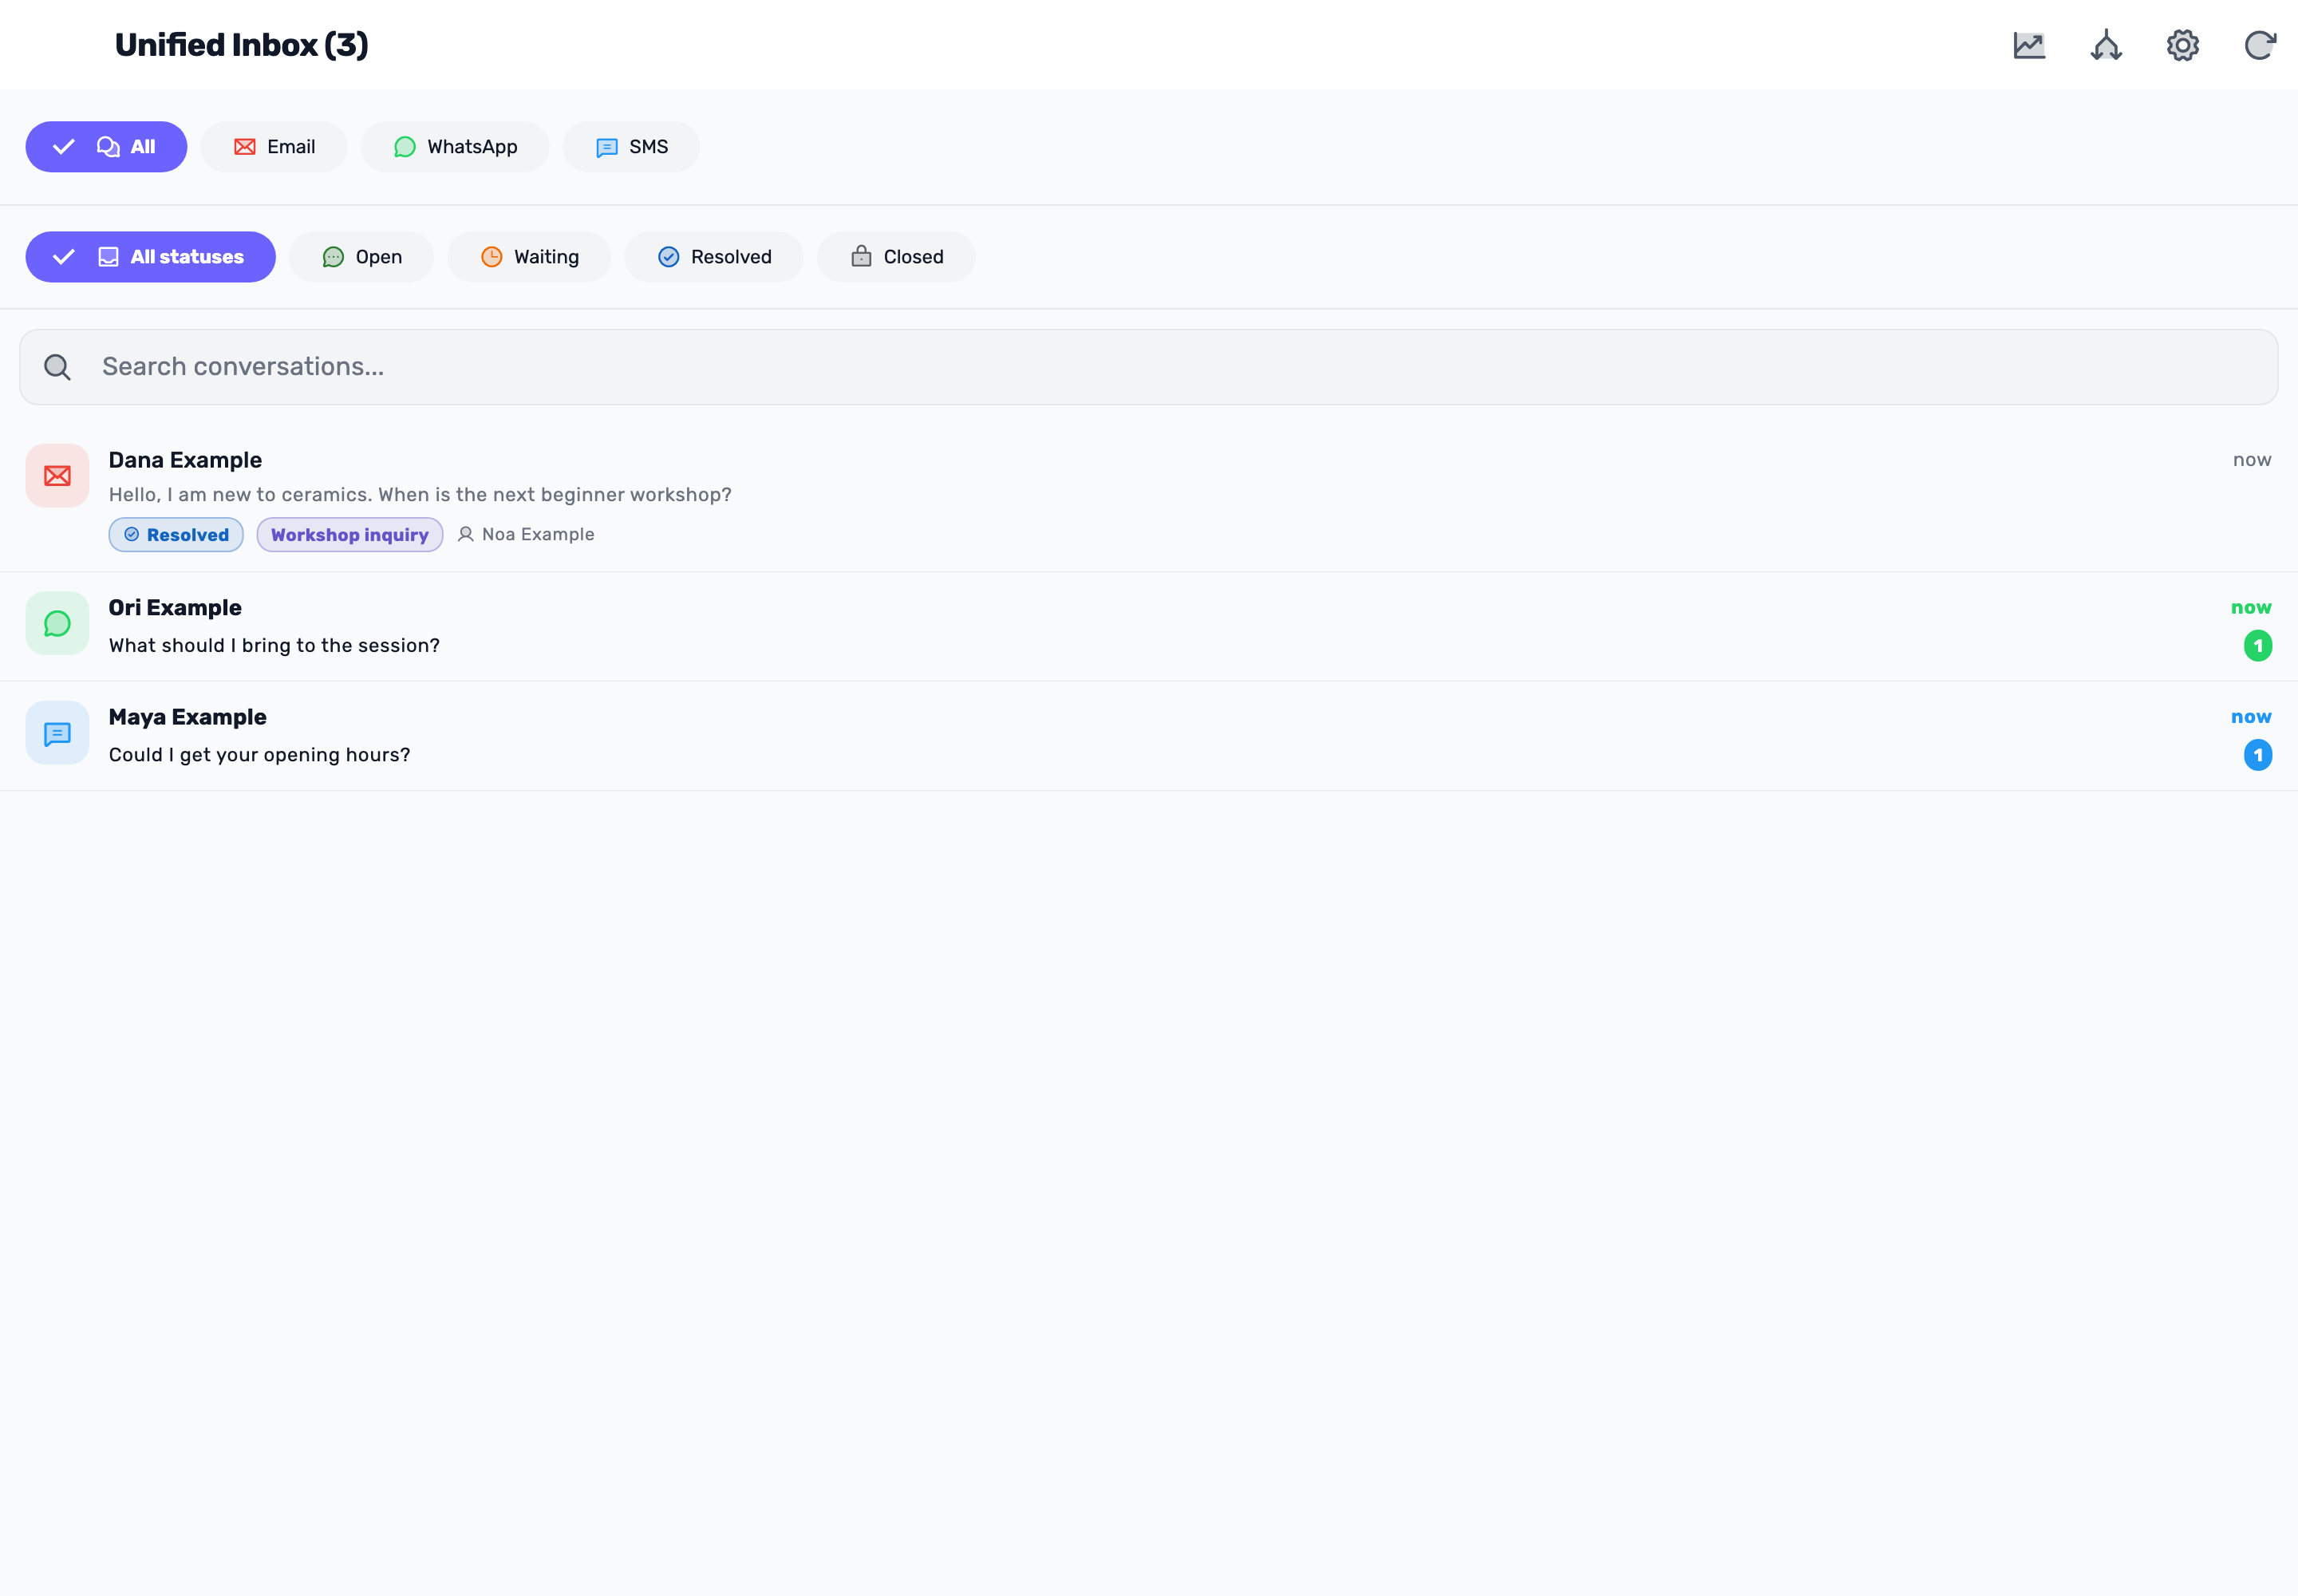Screen dimensions: 2298x1596
Task: Open Ori Example WhatsApp channel icon
Action: [57, 624]
